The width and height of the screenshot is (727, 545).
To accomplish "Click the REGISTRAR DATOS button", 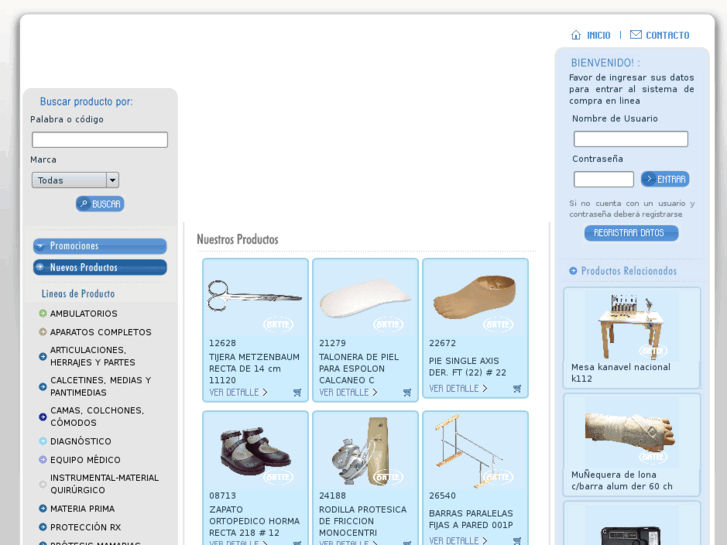I will point(631,233).
